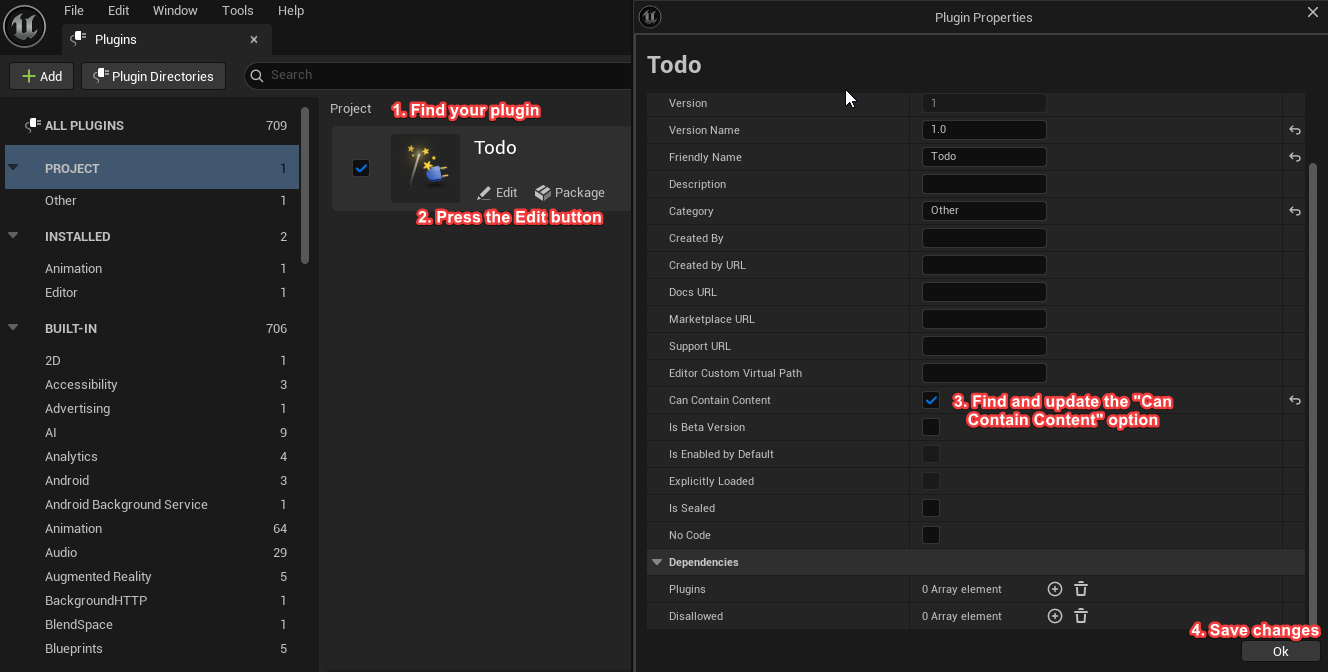
Task: Select ALL PLUGINS category
Action: click(x=152, y=126)
